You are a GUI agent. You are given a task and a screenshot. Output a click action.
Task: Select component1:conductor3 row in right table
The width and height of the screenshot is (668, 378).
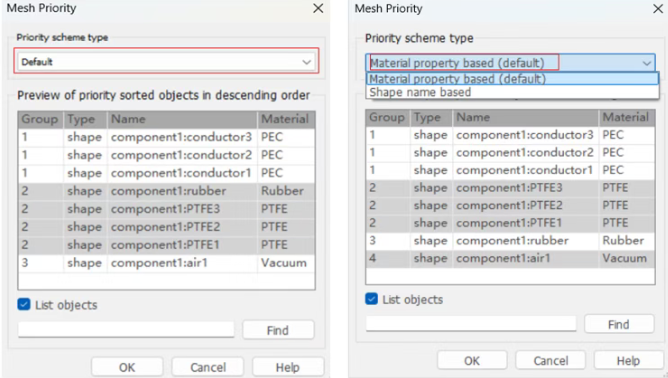coord(510,135)
